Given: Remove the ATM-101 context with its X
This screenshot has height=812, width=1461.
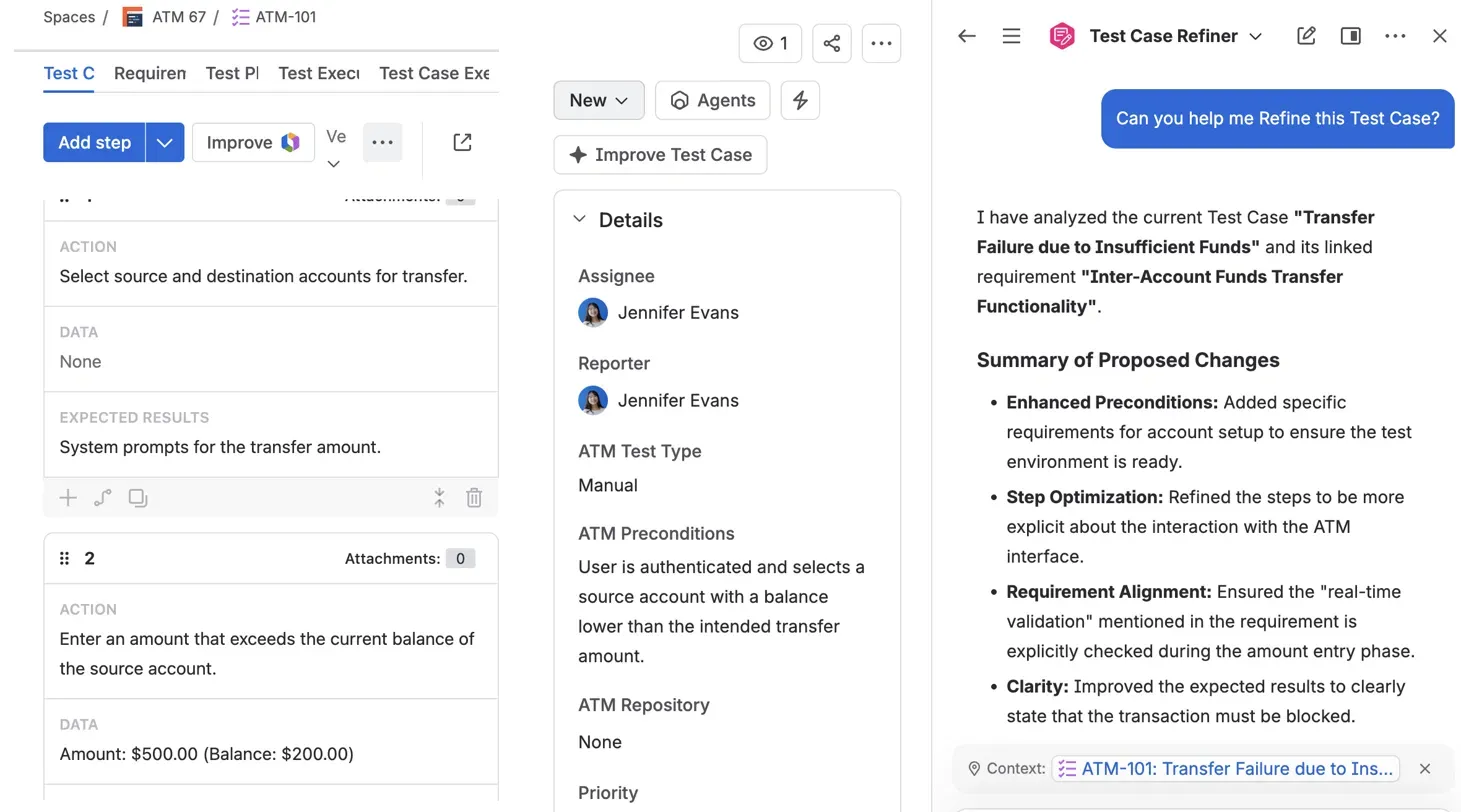Looking at the screenshot, I should point(1425,769).
